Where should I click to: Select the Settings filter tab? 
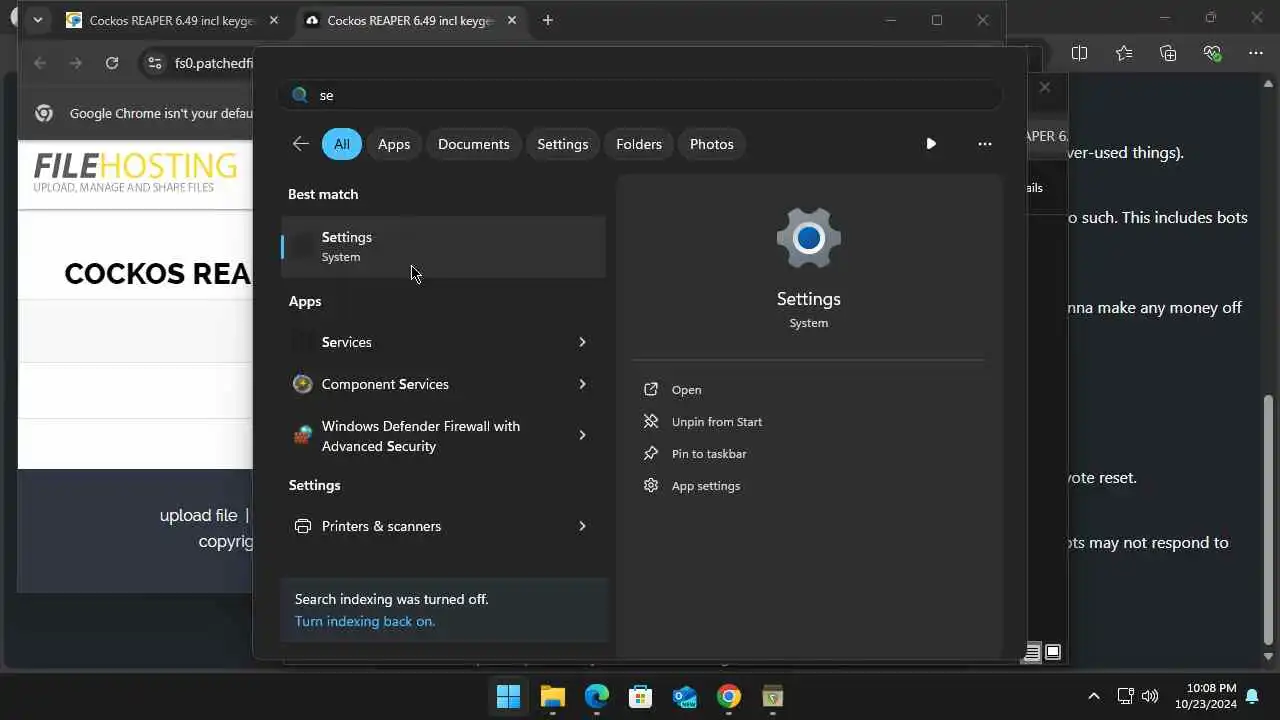pos(563,144)
